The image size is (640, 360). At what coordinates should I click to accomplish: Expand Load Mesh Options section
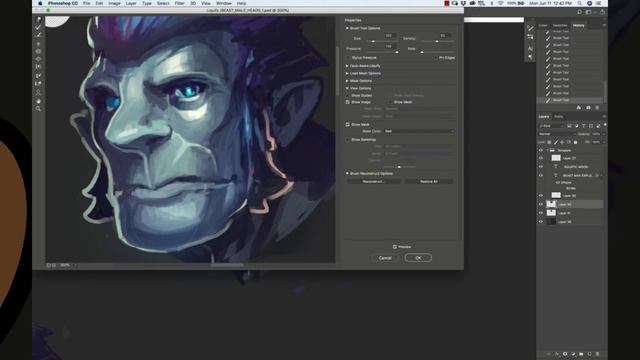347,73
